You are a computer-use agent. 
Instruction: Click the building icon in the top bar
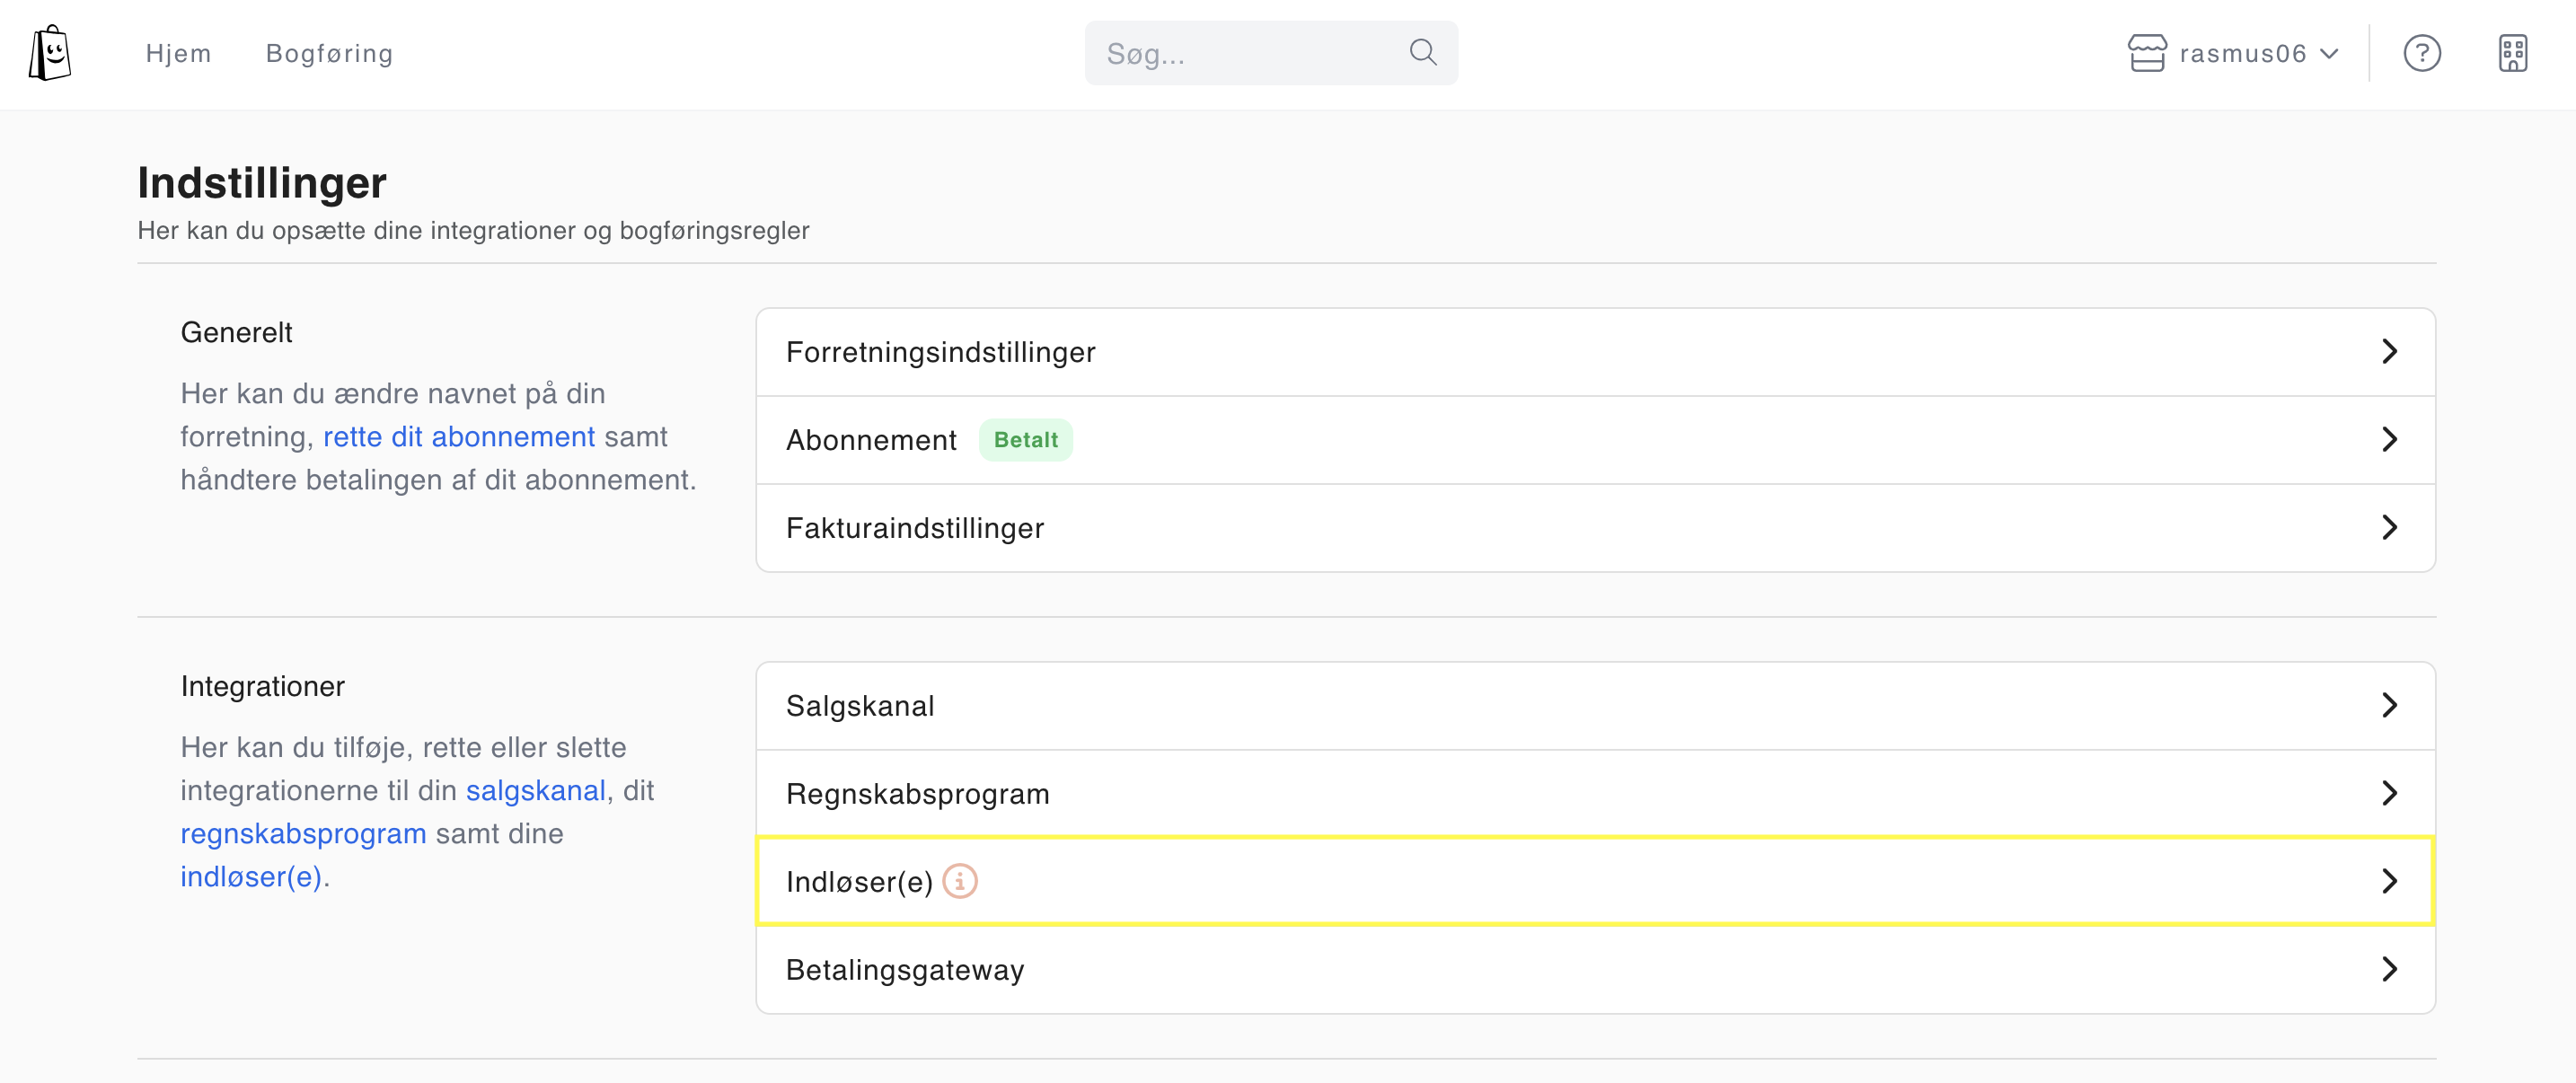coord(2512,53)
